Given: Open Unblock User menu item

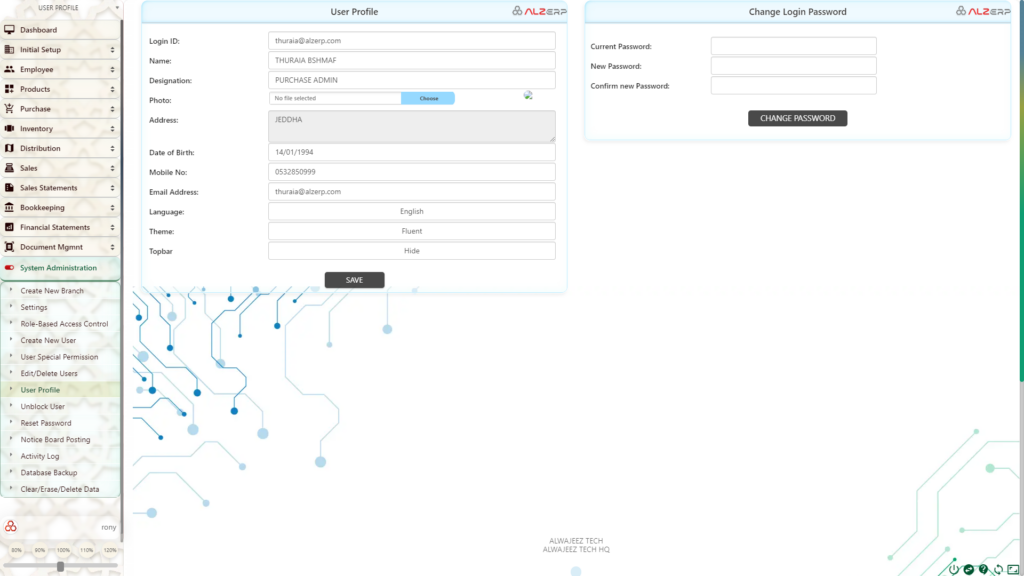Looking at the screenshot, I should [x=42, y=406].
